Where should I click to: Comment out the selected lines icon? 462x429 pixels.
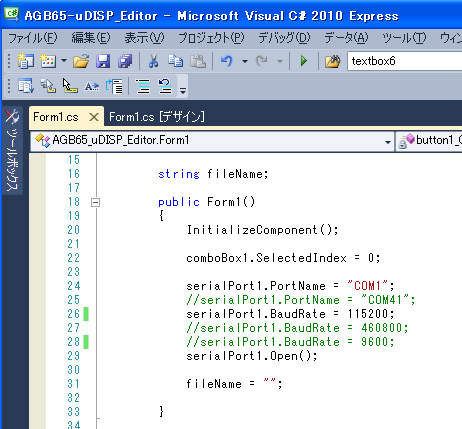coord(143,86)
